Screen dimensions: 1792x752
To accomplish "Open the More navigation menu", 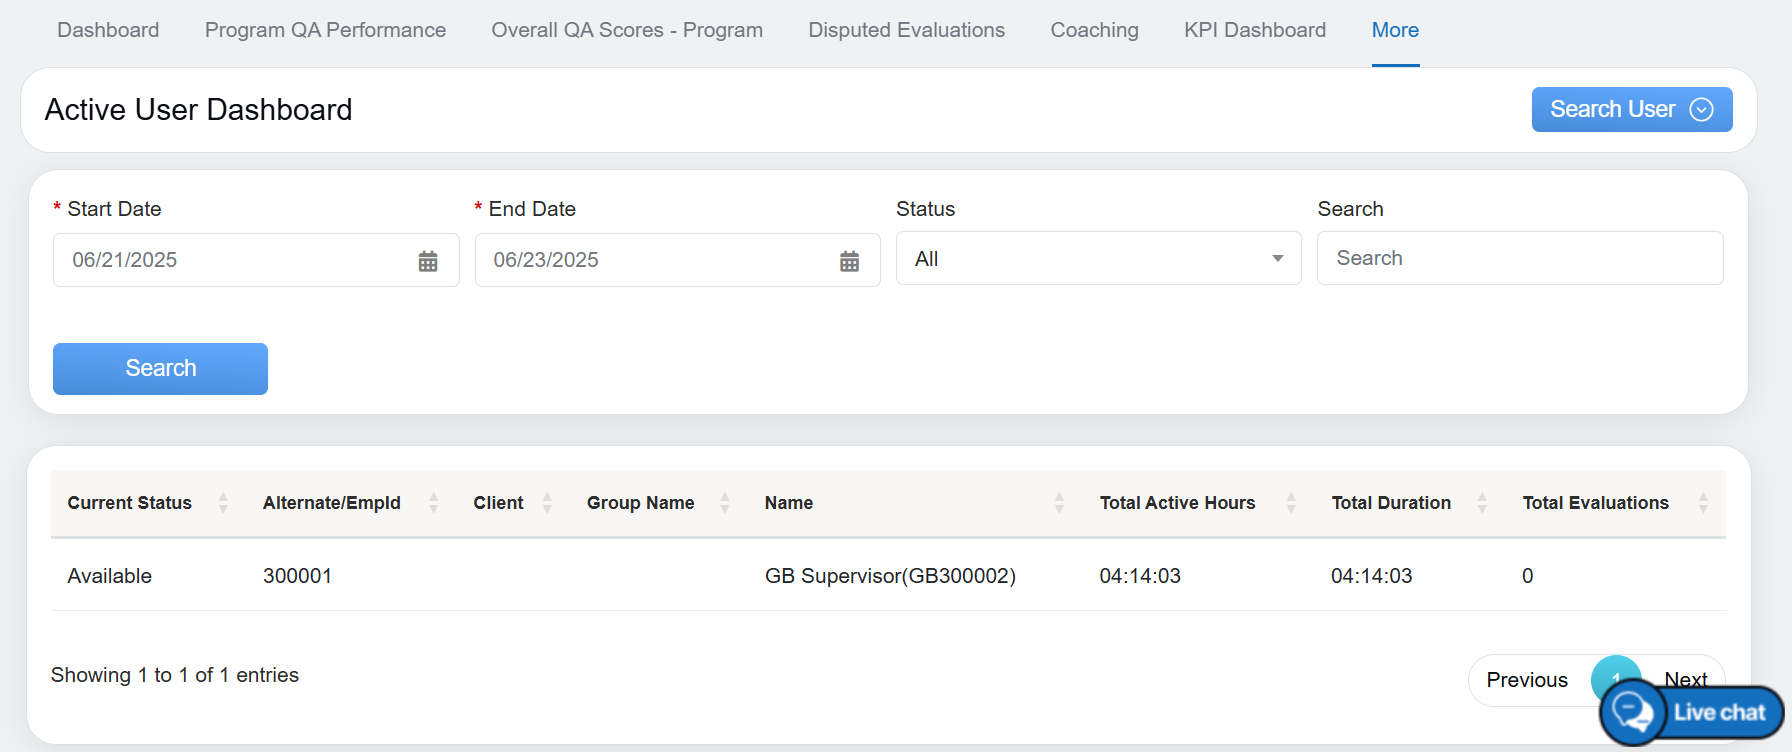I will (x=1395, y=30).
